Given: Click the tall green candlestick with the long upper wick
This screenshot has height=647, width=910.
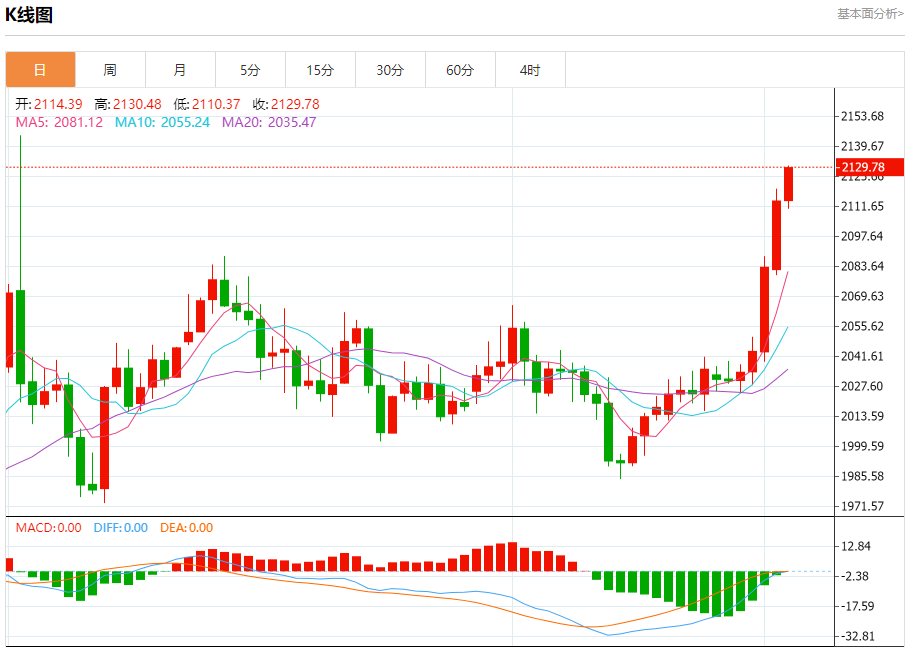Looking at the screenshot, I should pyautogui.click(x=21, y=337).
